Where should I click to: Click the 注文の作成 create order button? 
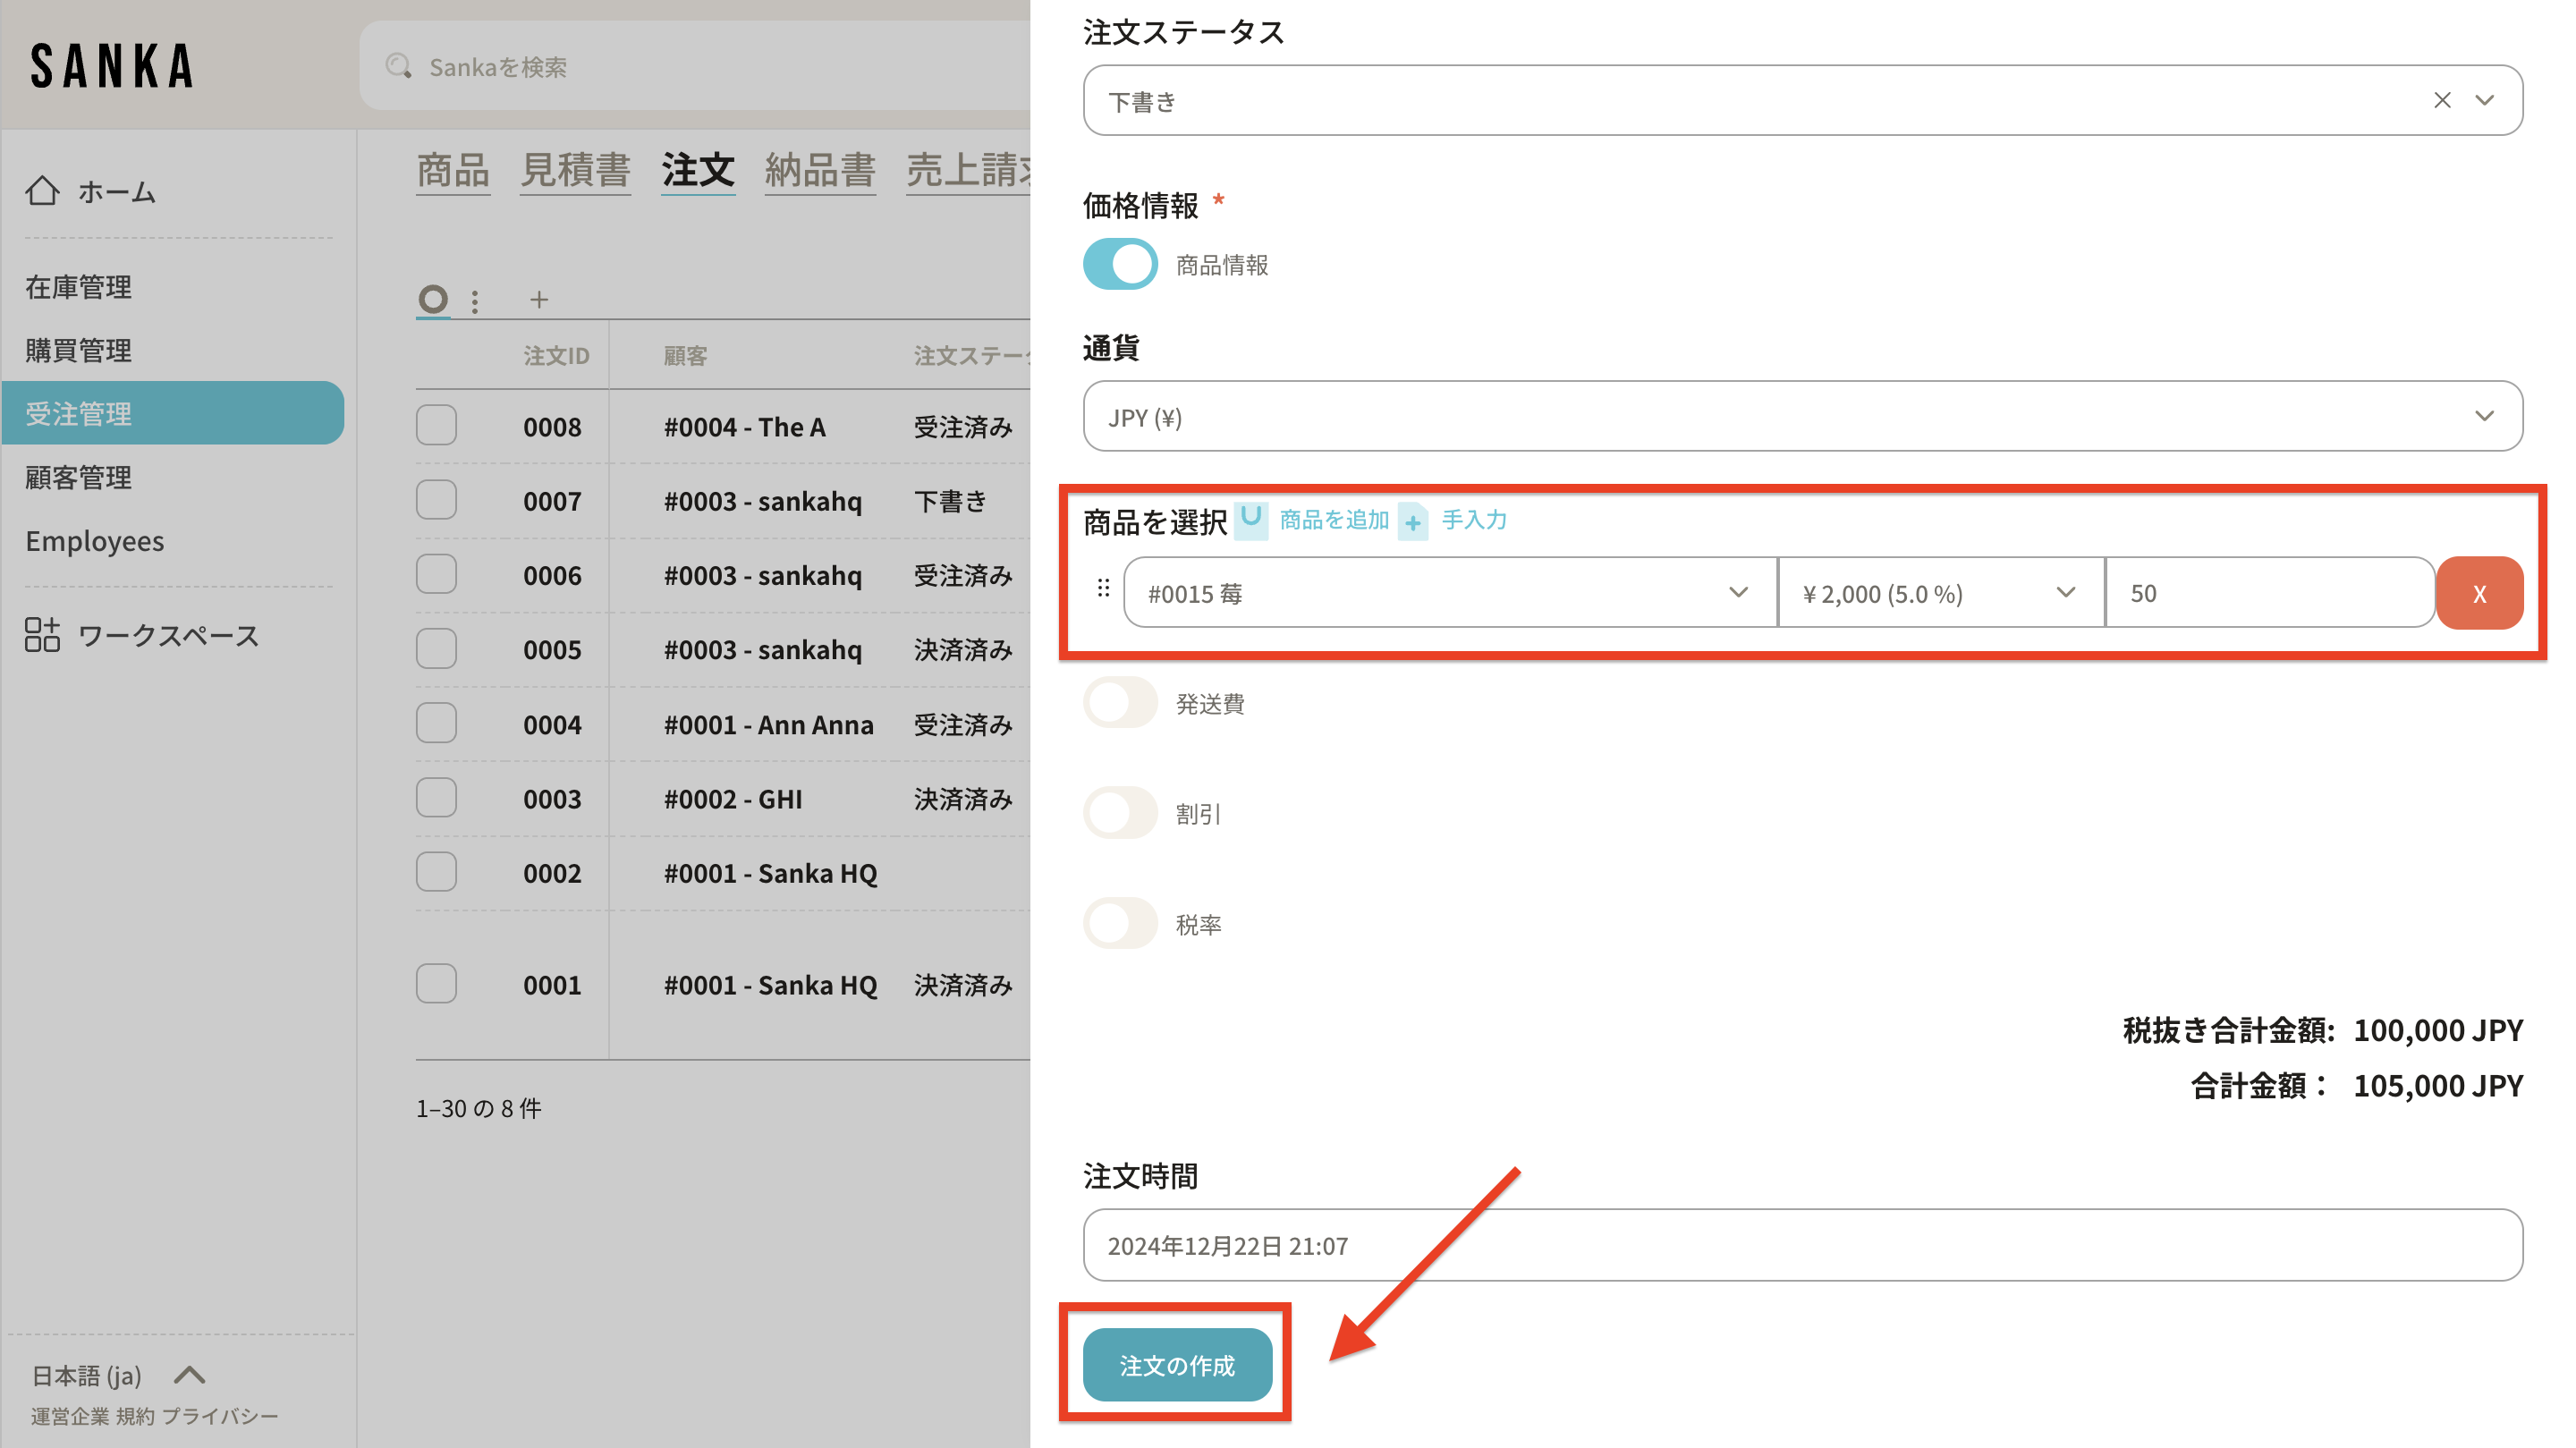coord(1176,1365)
